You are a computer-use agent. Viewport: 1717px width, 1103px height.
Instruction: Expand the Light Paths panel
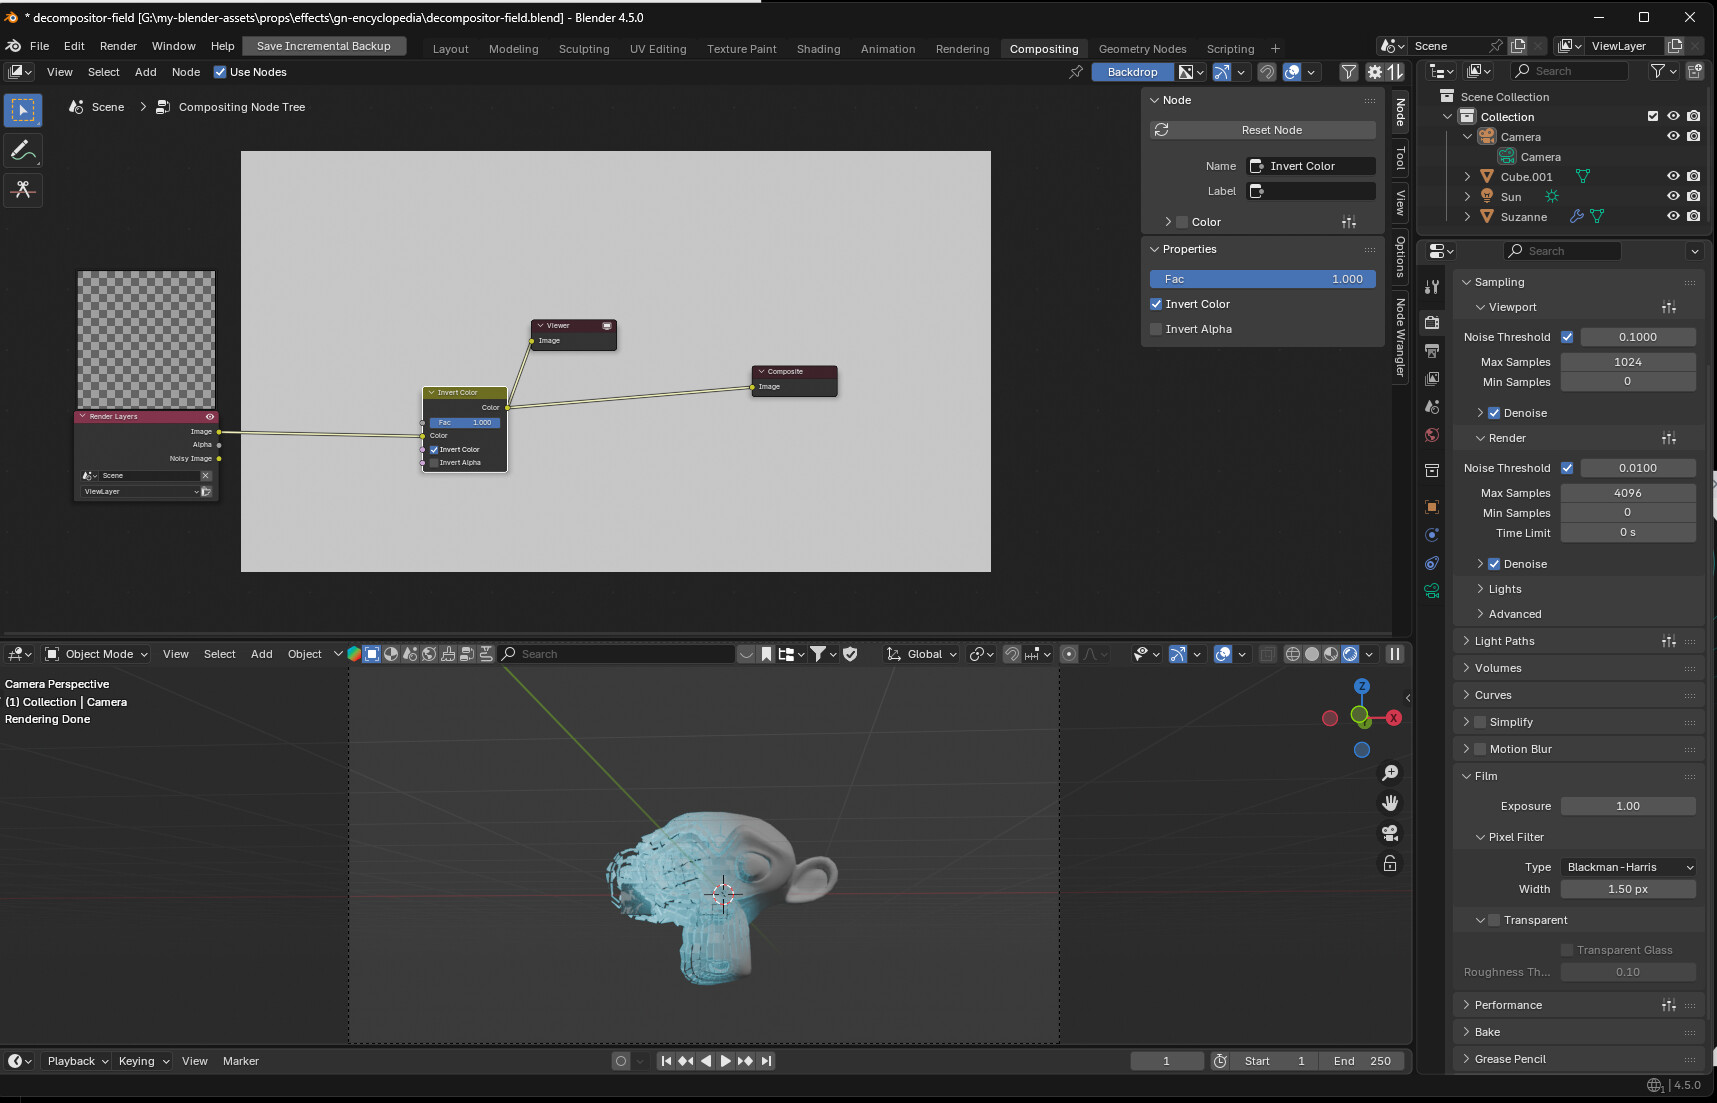1504,641
